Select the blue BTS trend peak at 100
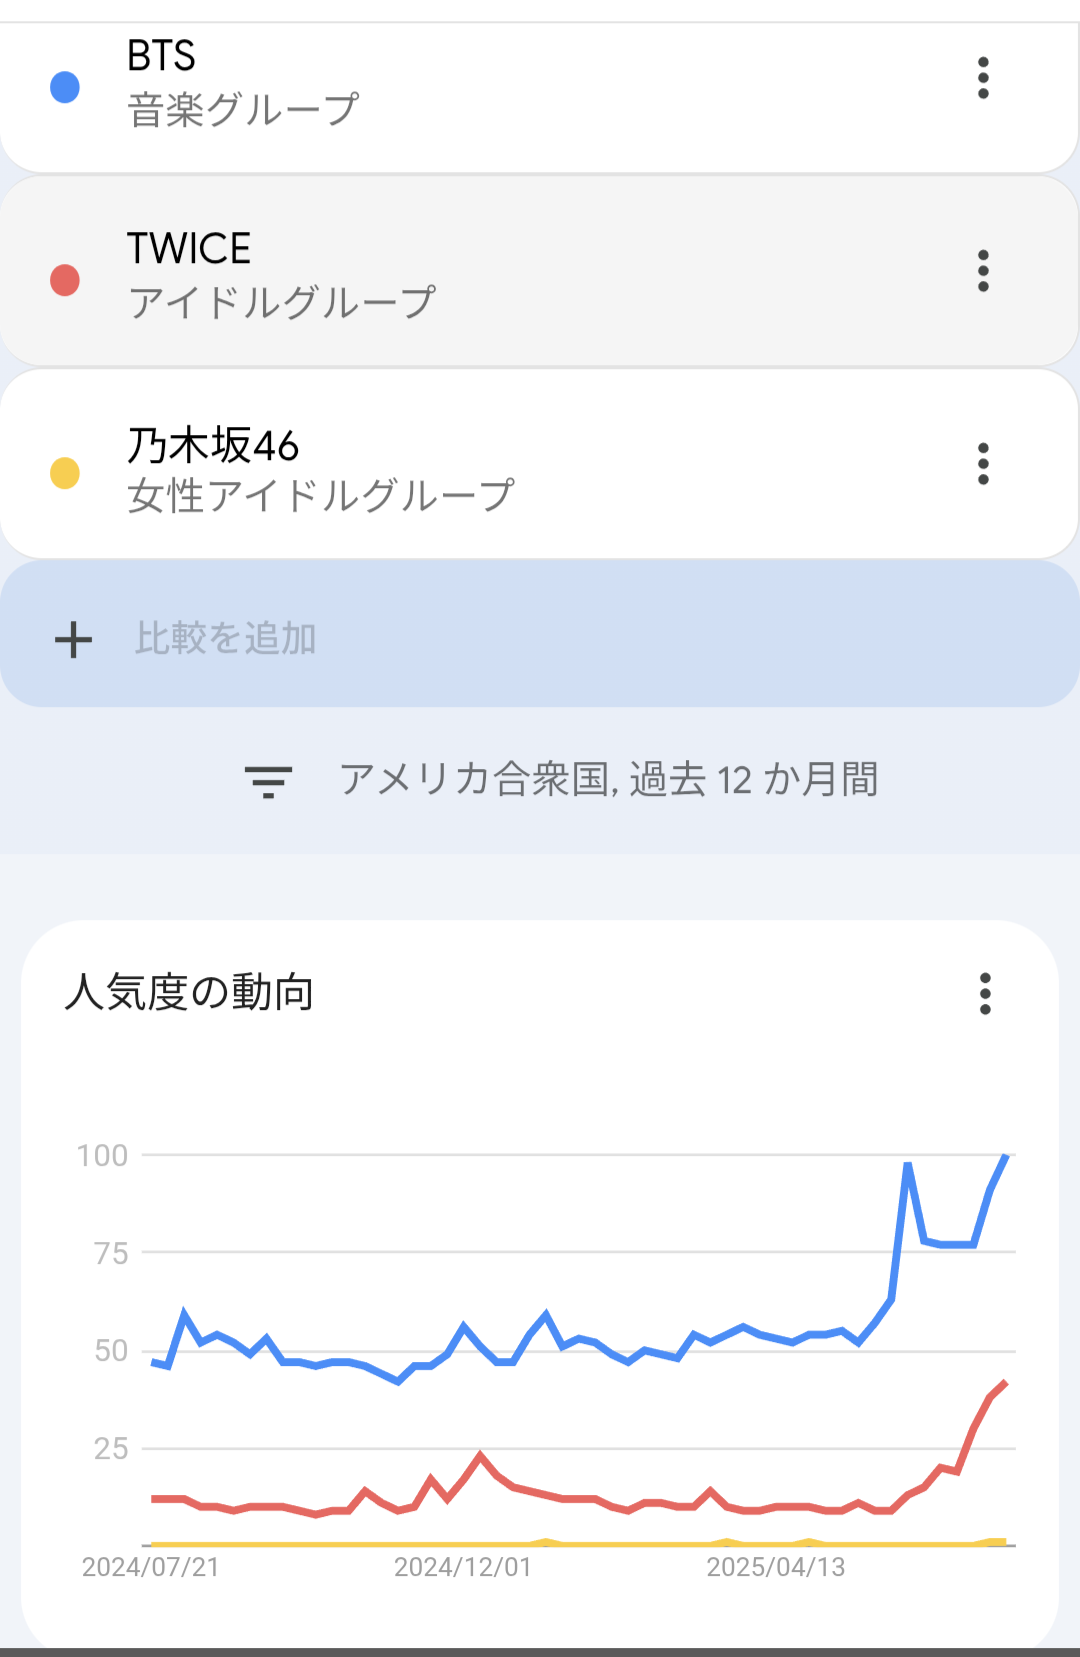The image size is (1080, 1657). tap(1005, 1156)
